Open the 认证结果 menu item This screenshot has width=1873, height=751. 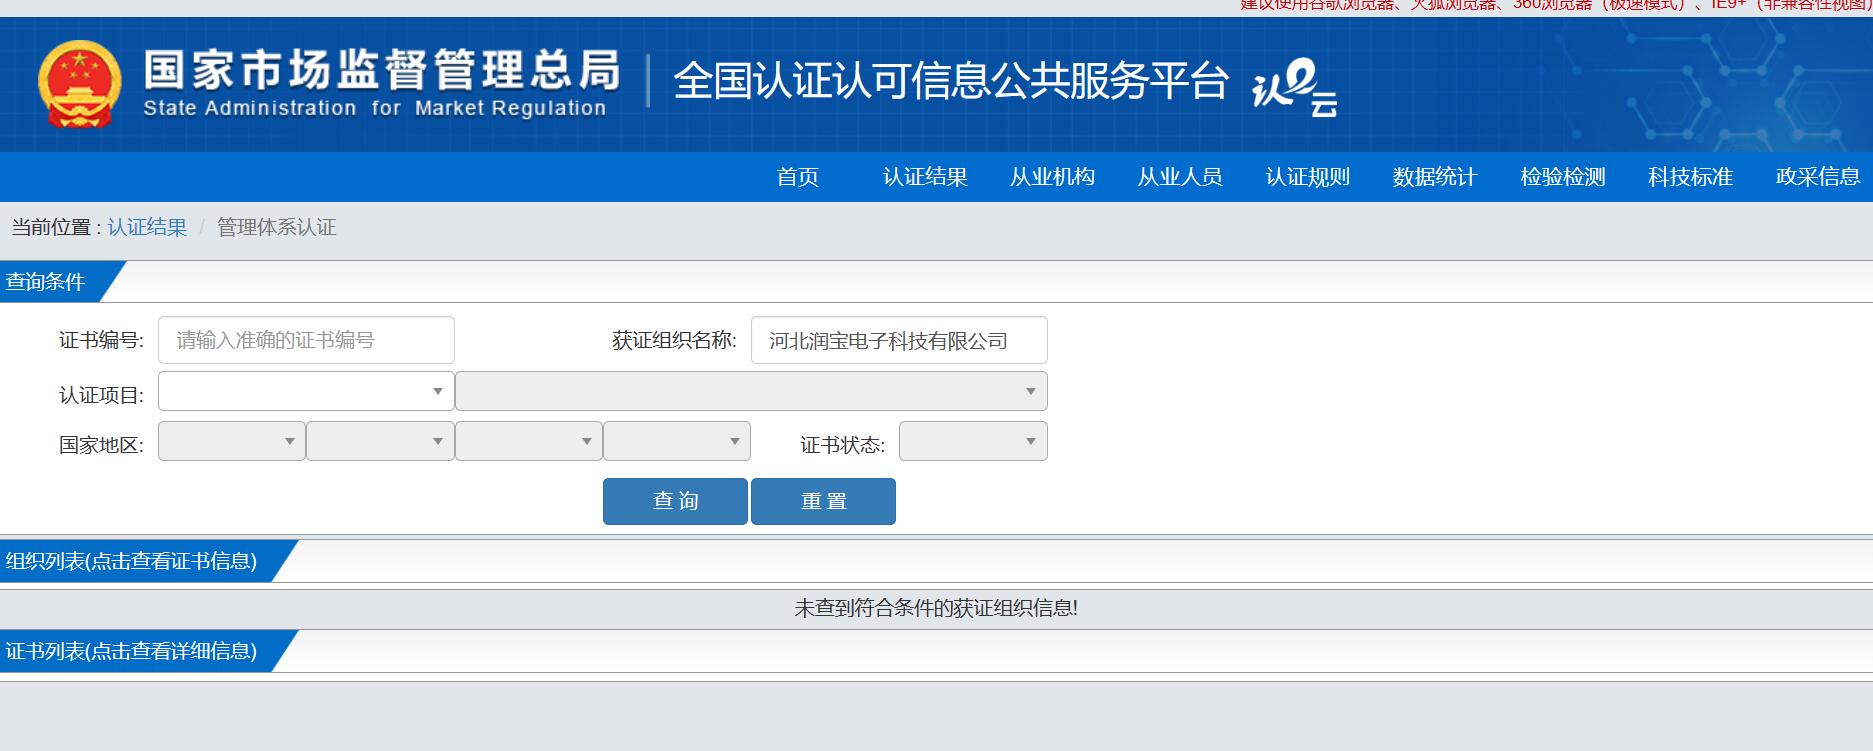coord(925,177)
